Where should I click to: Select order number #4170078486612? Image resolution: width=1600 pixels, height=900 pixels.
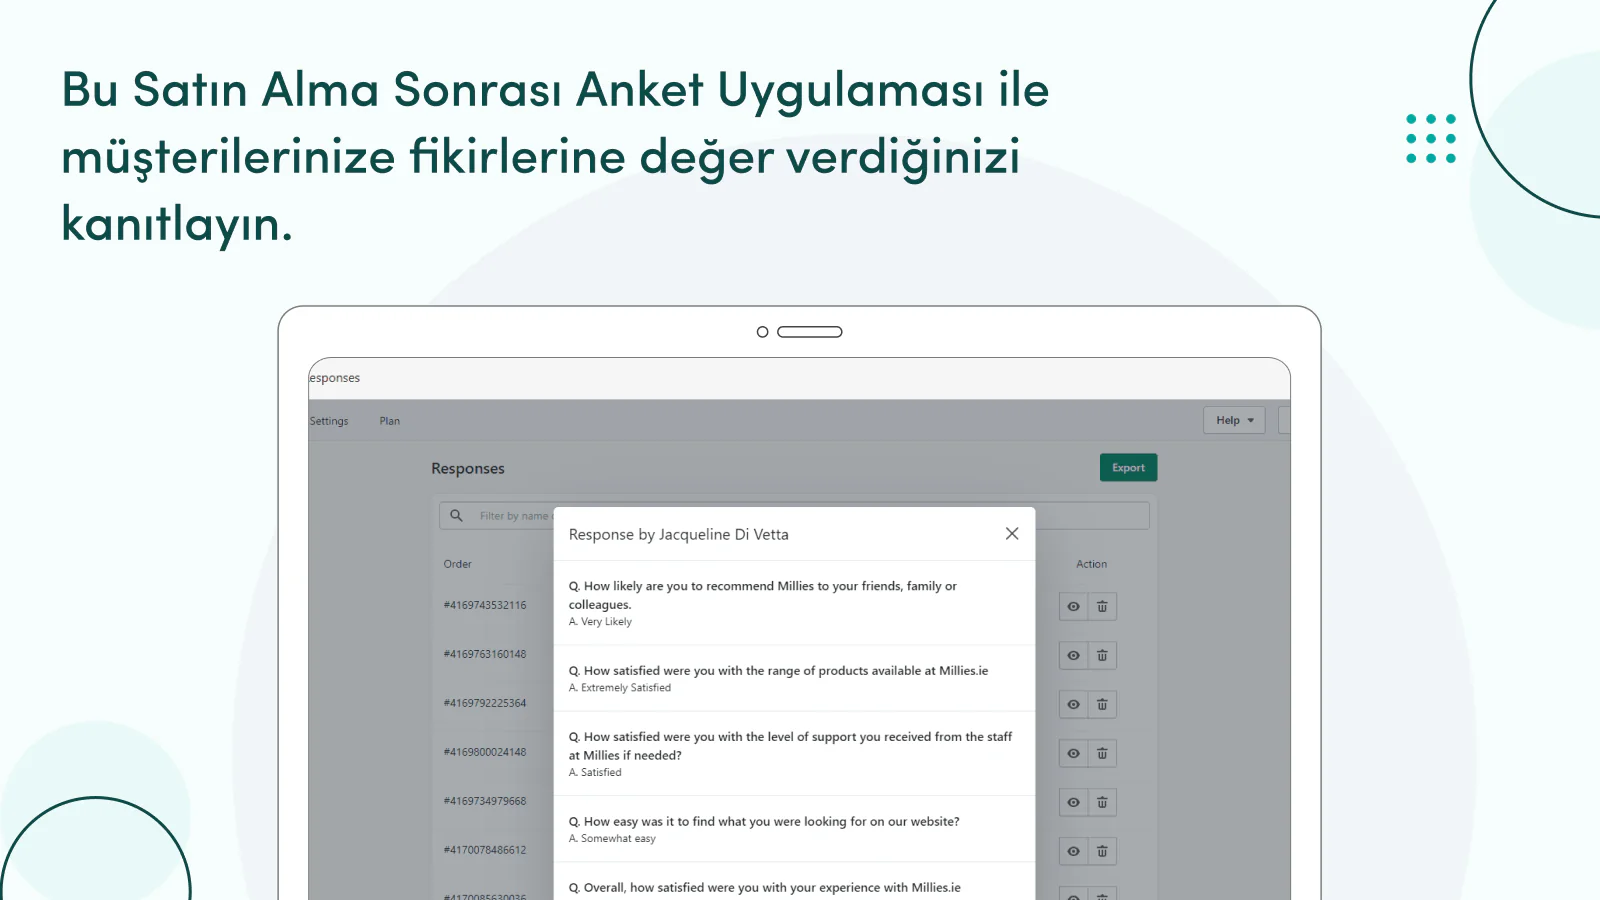coord(485,850)
